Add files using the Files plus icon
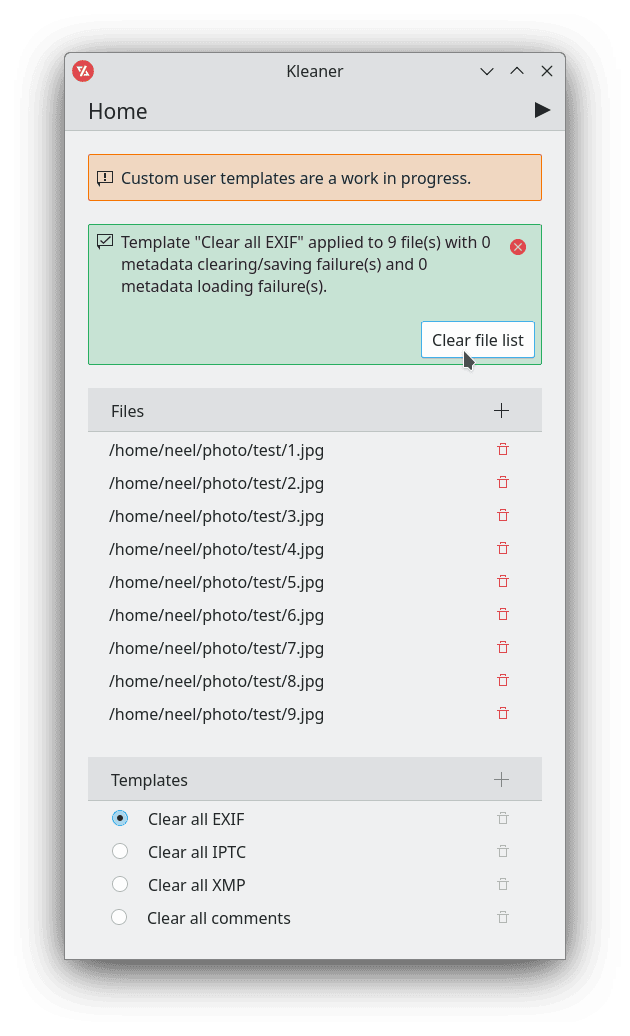The width and height of the screenshot is (630, 1036). [501, 411]
